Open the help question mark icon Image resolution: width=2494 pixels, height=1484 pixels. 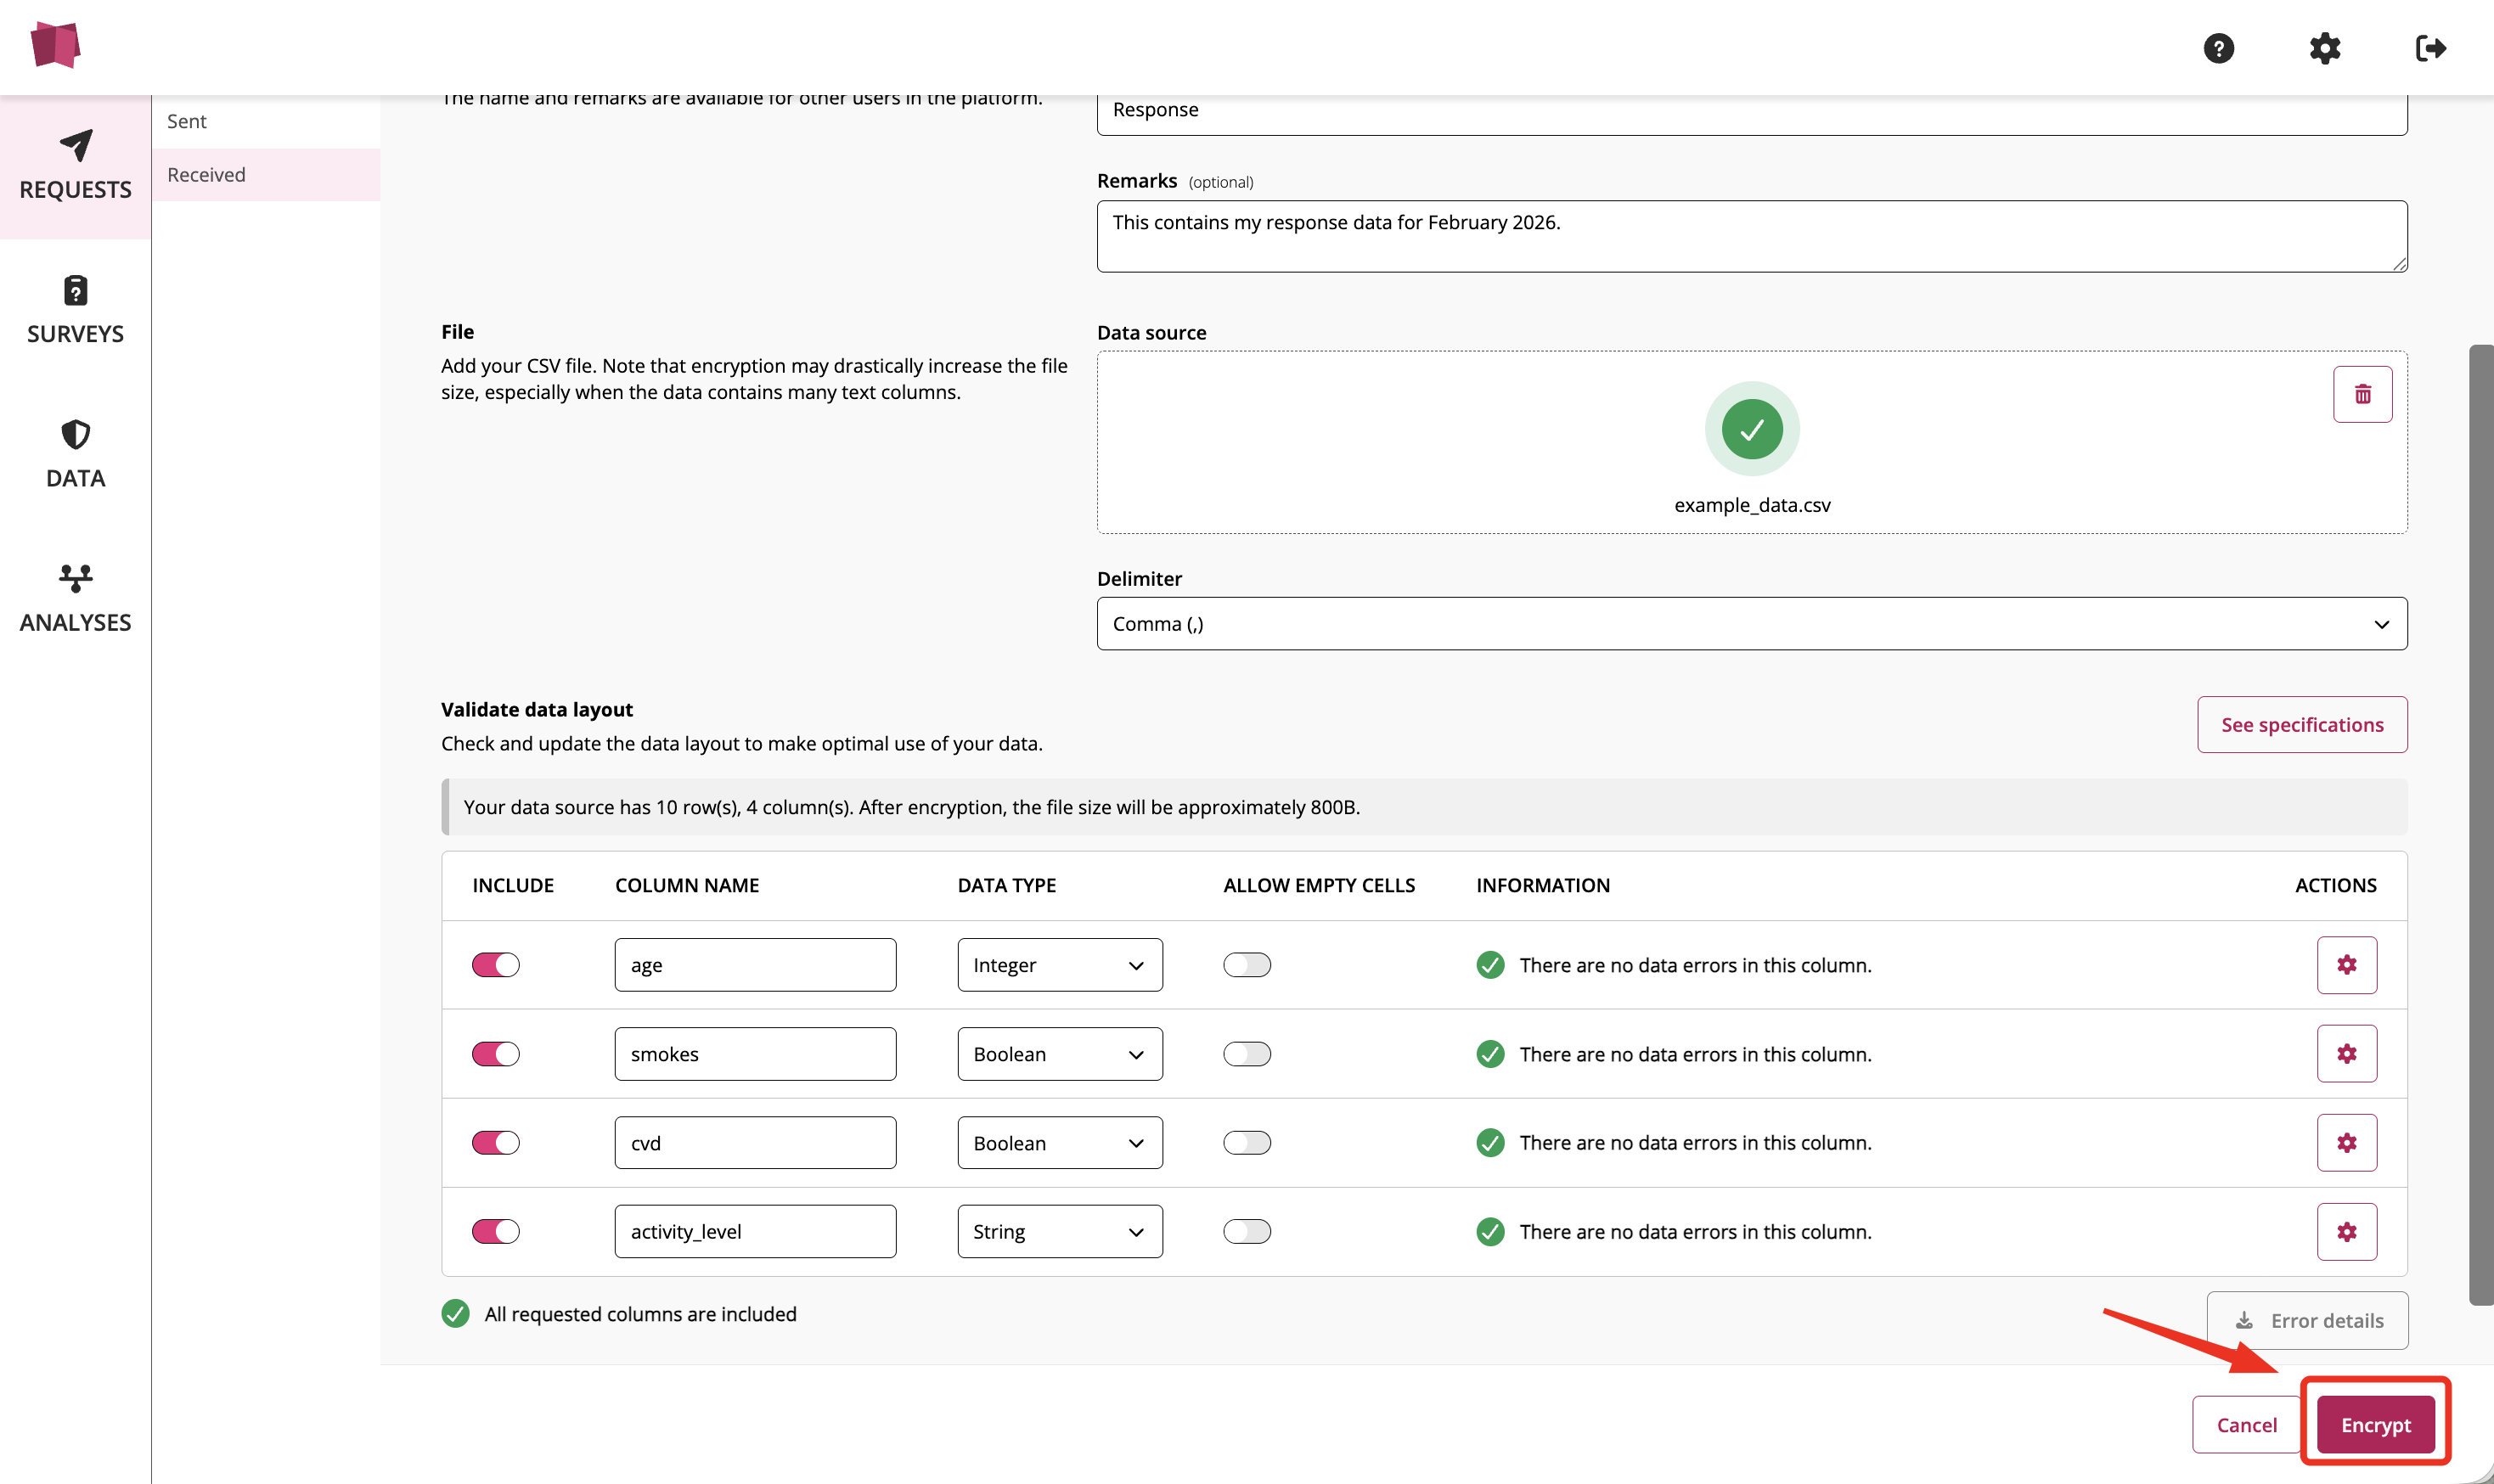pos(2218,48)
